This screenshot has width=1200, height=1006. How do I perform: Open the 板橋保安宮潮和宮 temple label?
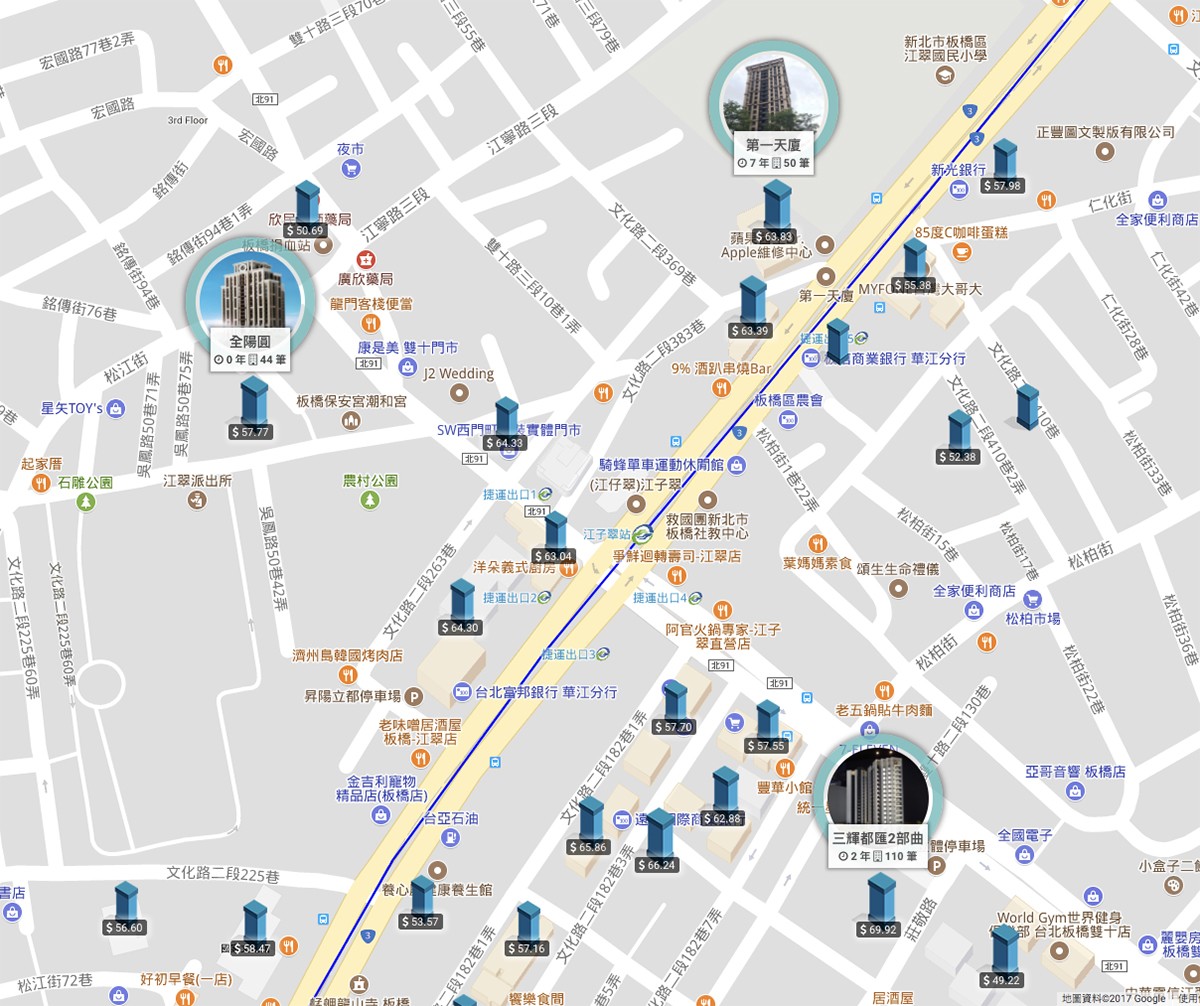(351, 401)
